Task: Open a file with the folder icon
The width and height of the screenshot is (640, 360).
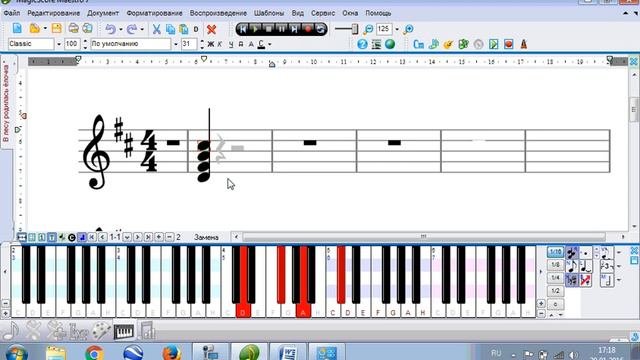Action: [35, 29]
